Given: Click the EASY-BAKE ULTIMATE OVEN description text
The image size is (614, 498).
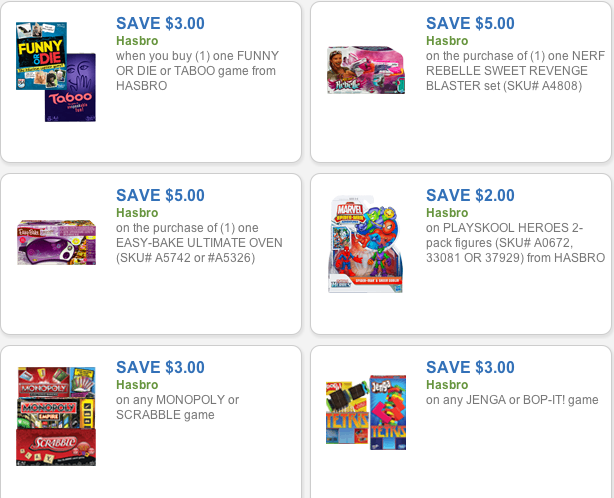Looking at the screenshot, I should click(199, 243).
